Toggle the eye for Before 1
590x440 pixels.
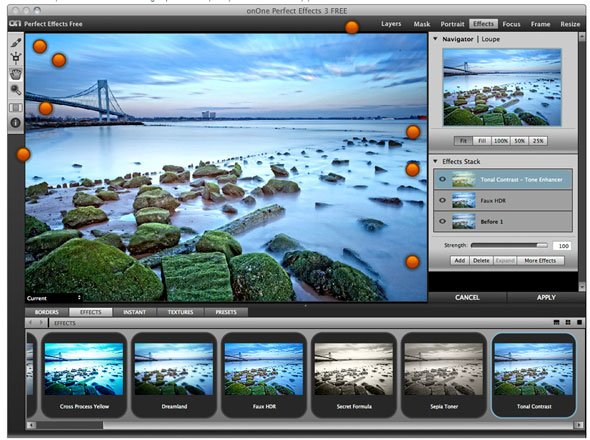click(x=442, y=221)
